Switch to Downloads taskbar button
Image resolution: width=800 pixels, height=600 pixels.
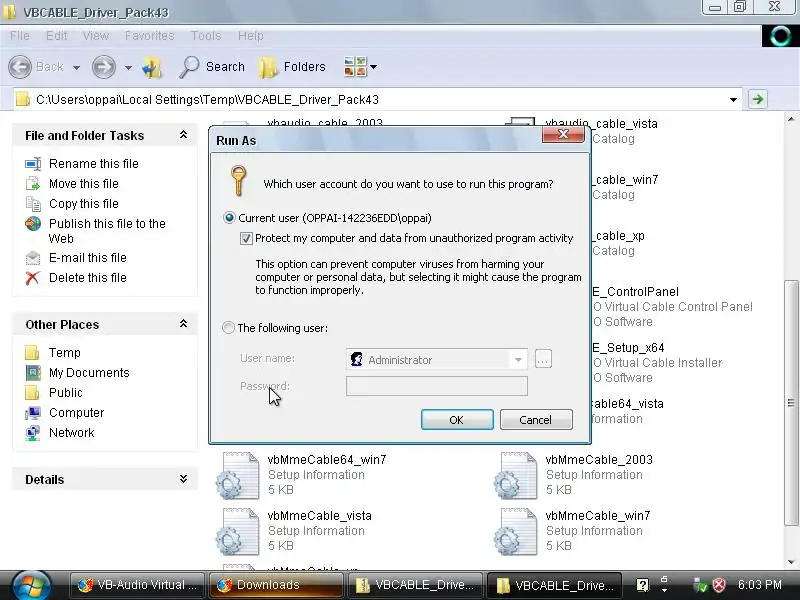click(x=276, y=585)
